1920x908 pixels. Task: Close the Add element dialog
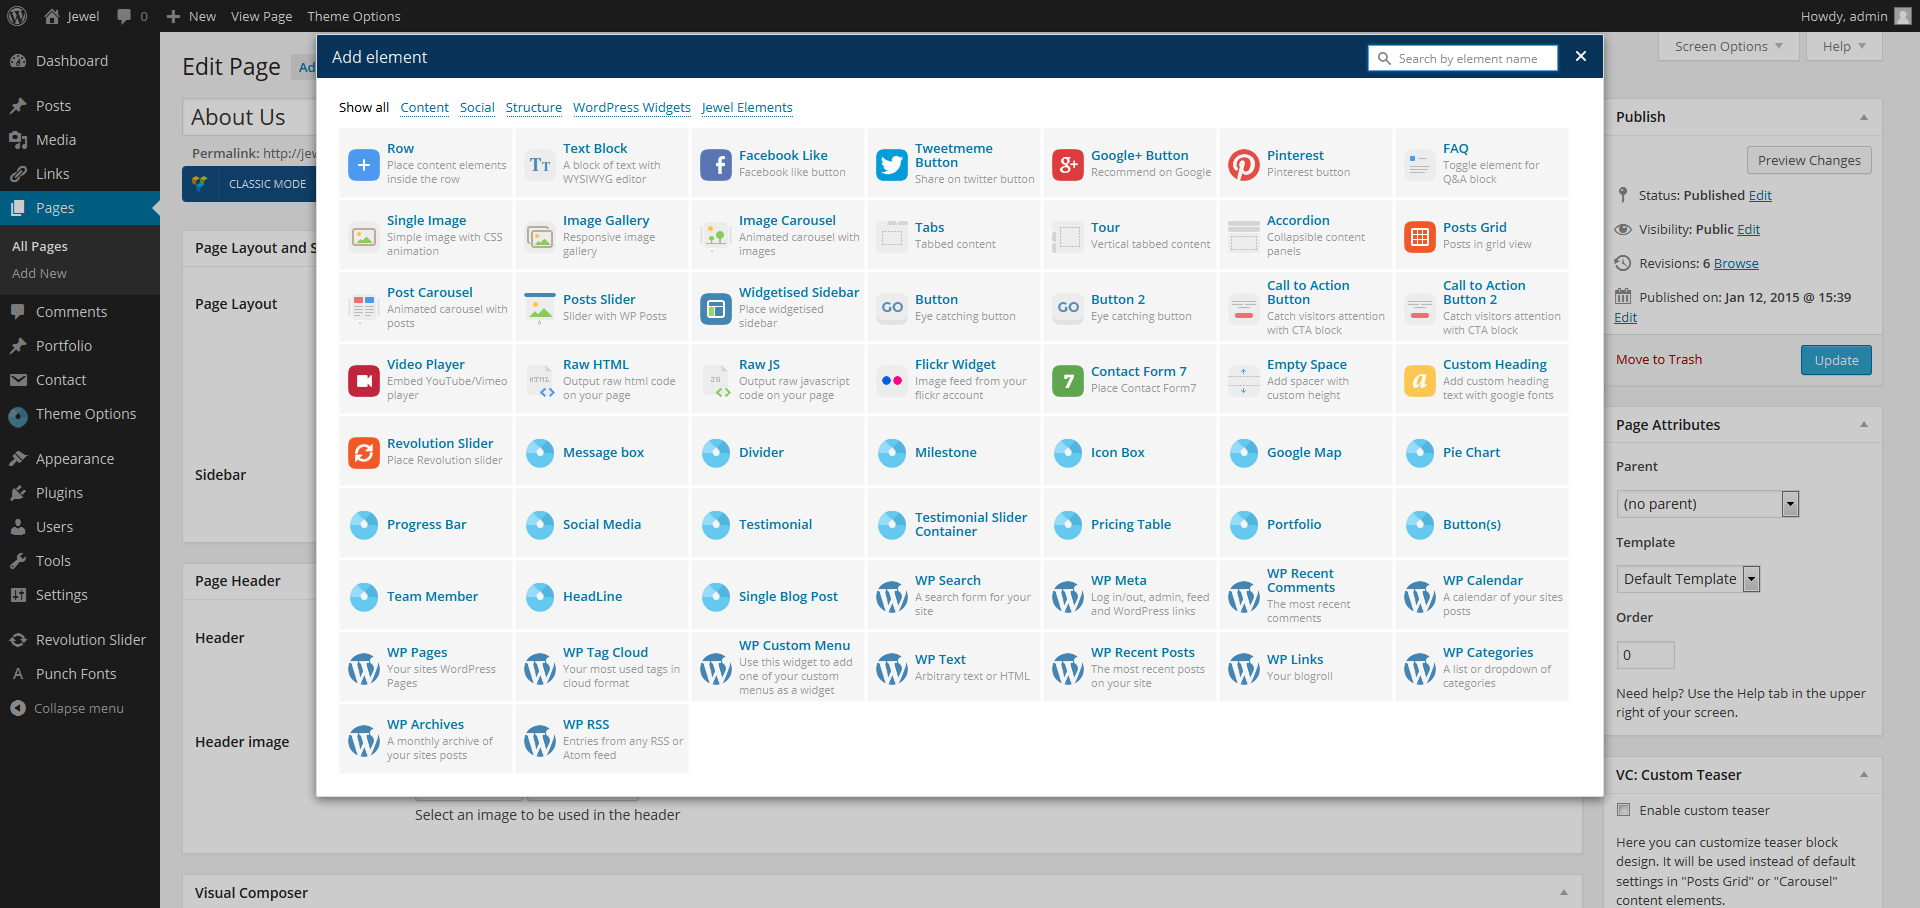[x=1581, y=57]
